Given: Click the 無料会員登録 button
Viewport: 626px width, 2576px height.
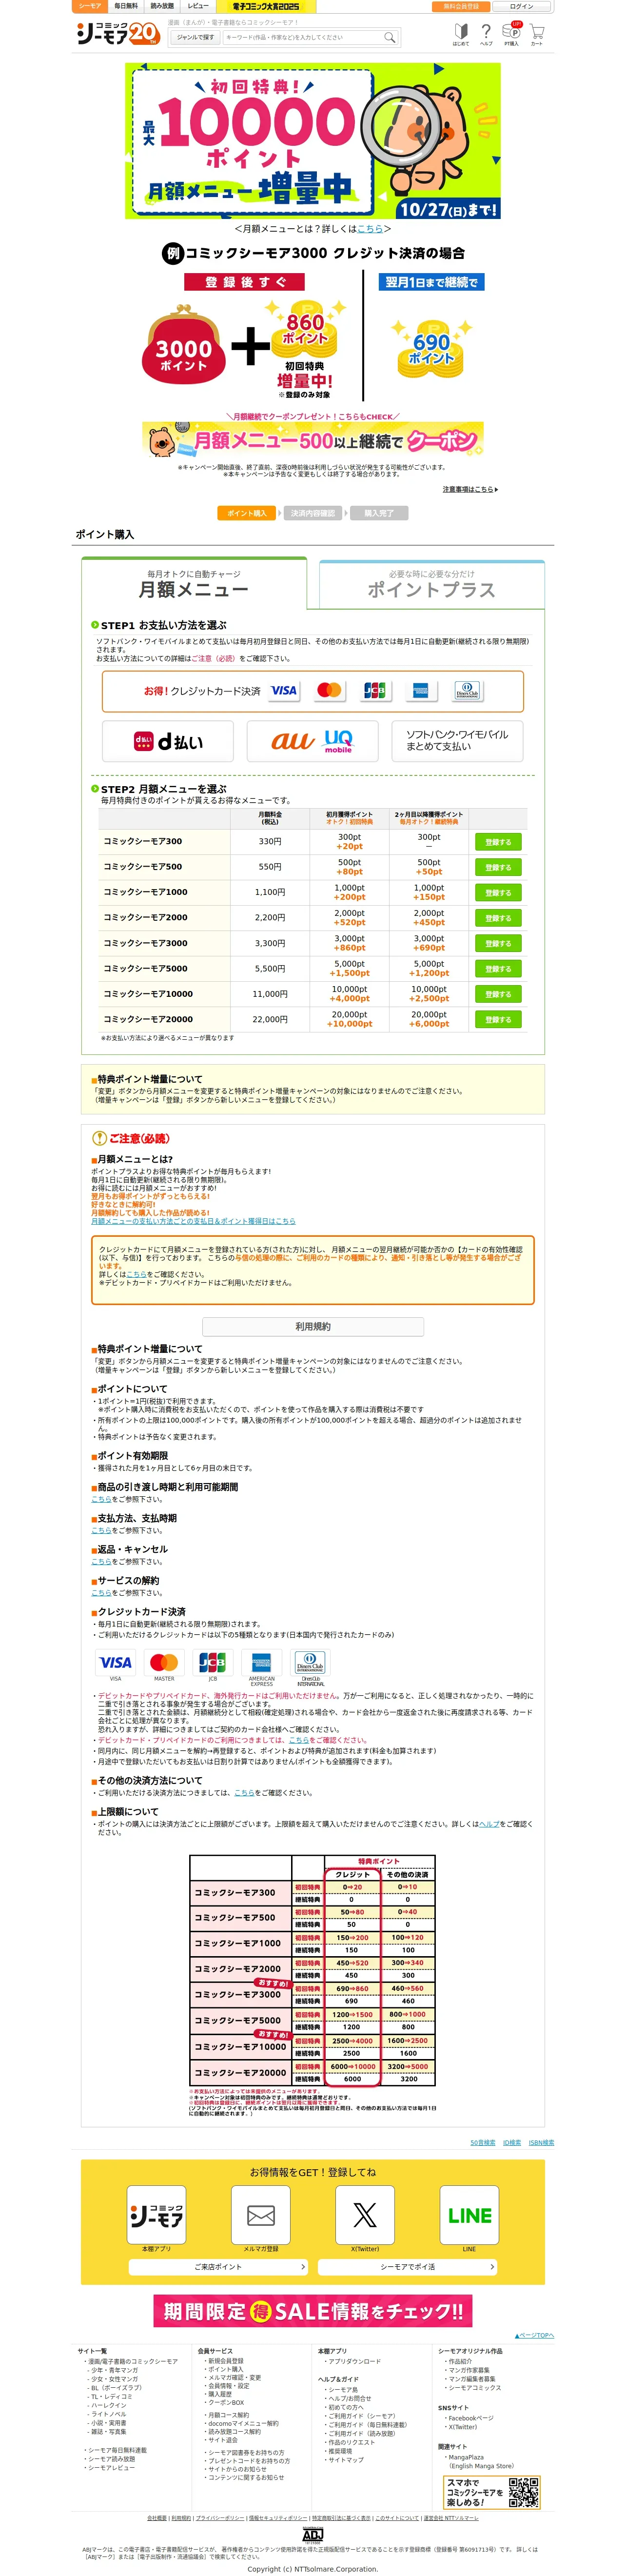Looking at the screenshot, I should click(461, 6).
